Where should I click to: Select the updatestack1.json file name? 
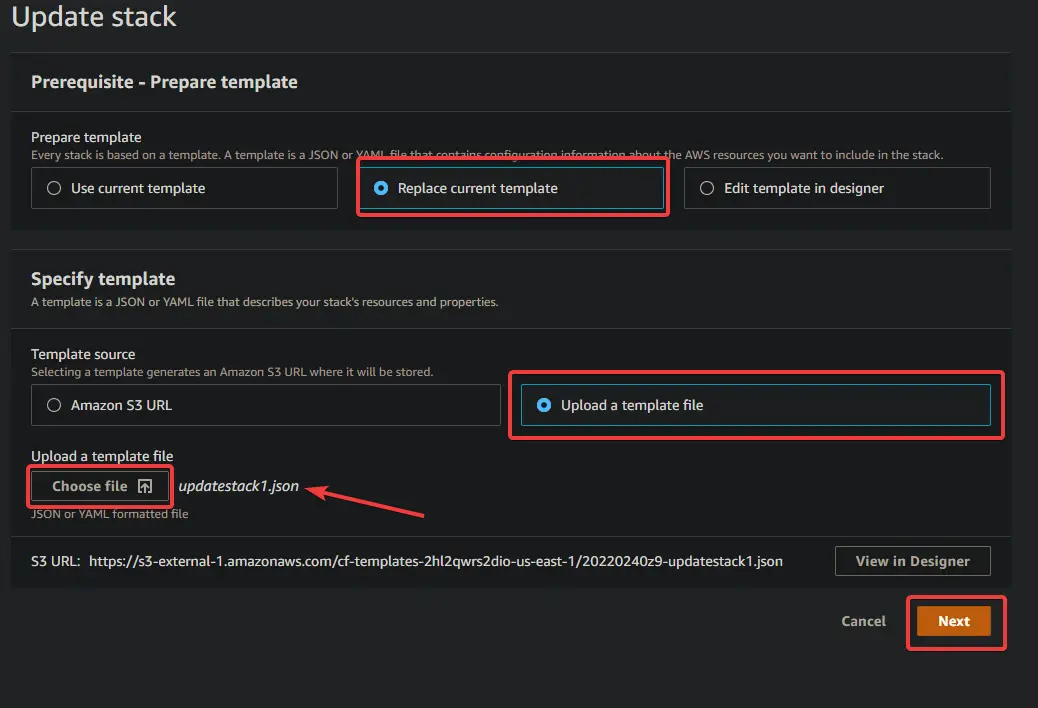coord(237,485)
